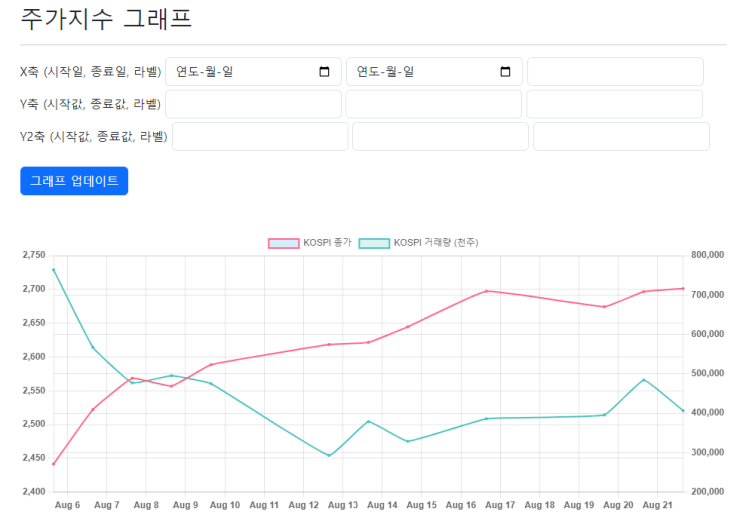
Task: Click the 2,450 left axis value
Action: coord(34,458)
